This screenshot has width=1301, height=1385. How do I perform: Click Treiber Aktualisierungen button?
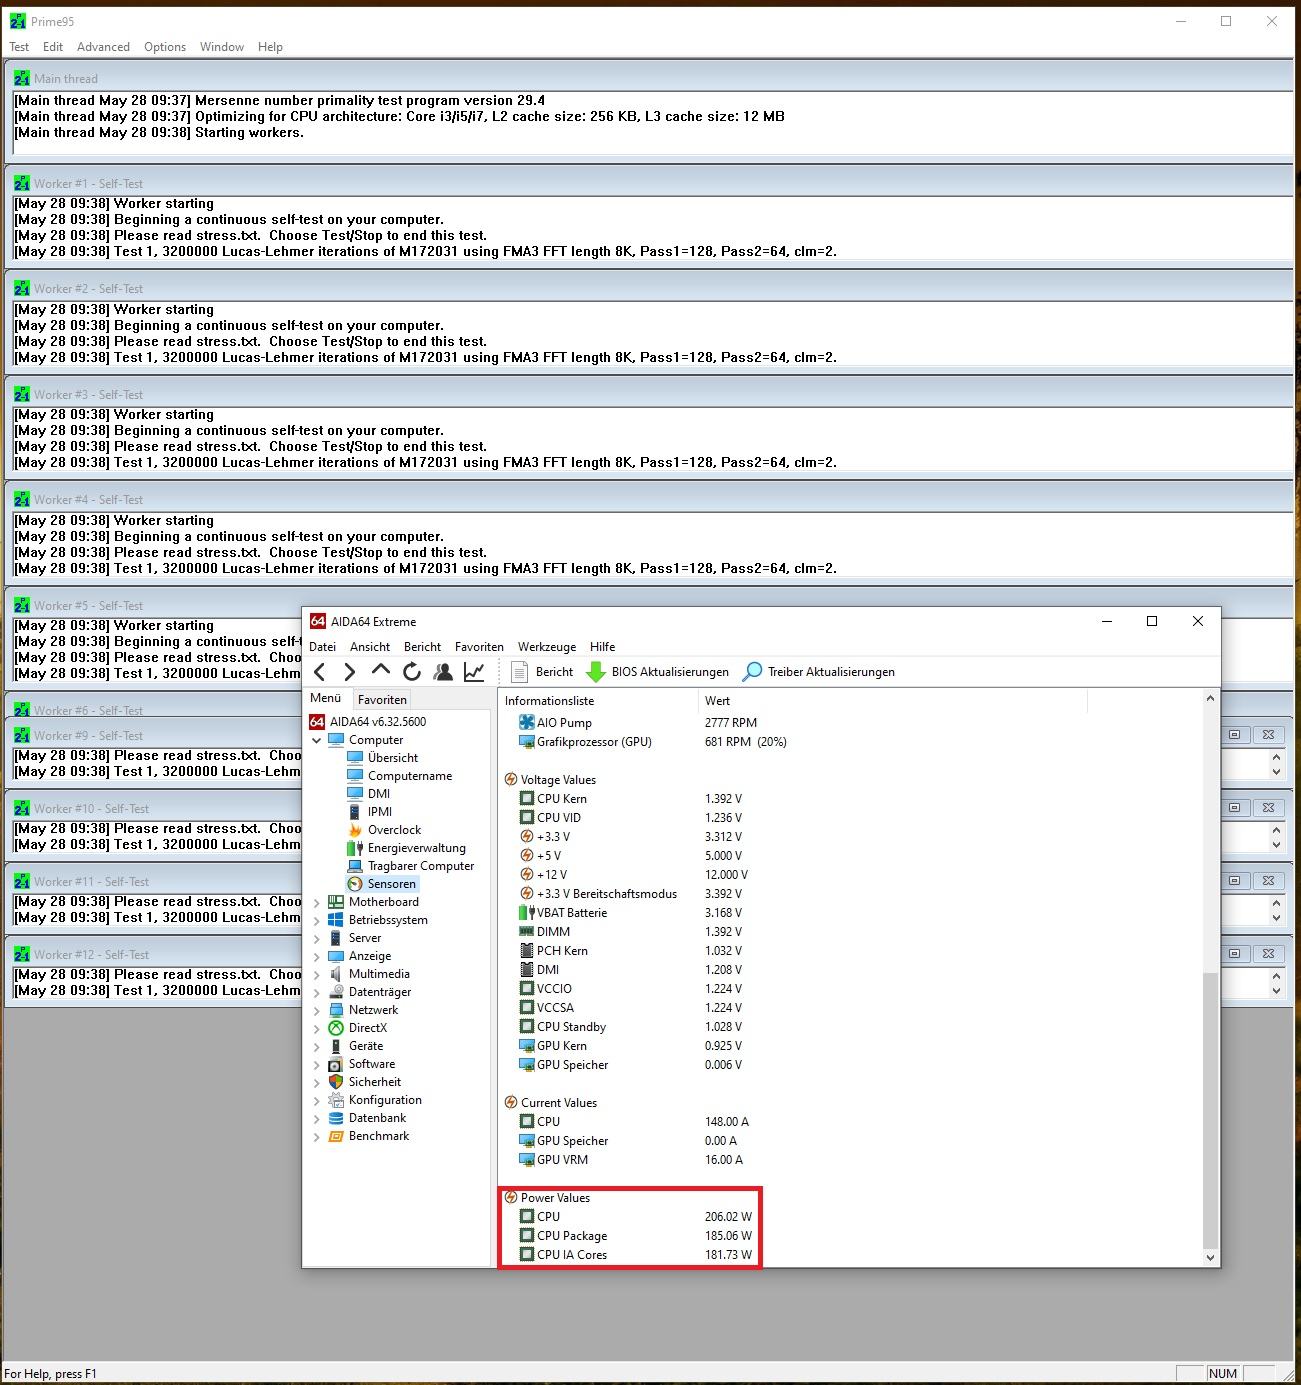point(818,672)
